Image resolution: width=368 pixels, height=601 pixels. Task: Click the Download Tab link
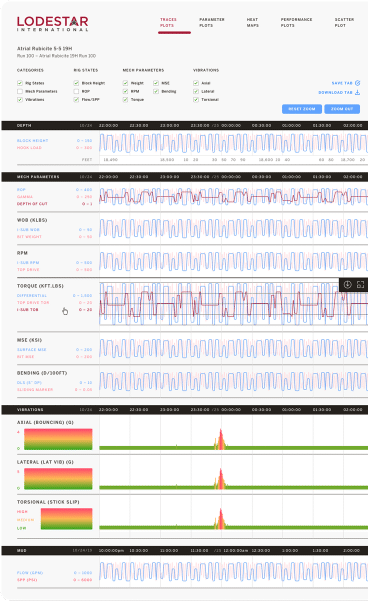pyautogui.click(x=335, y=92)
